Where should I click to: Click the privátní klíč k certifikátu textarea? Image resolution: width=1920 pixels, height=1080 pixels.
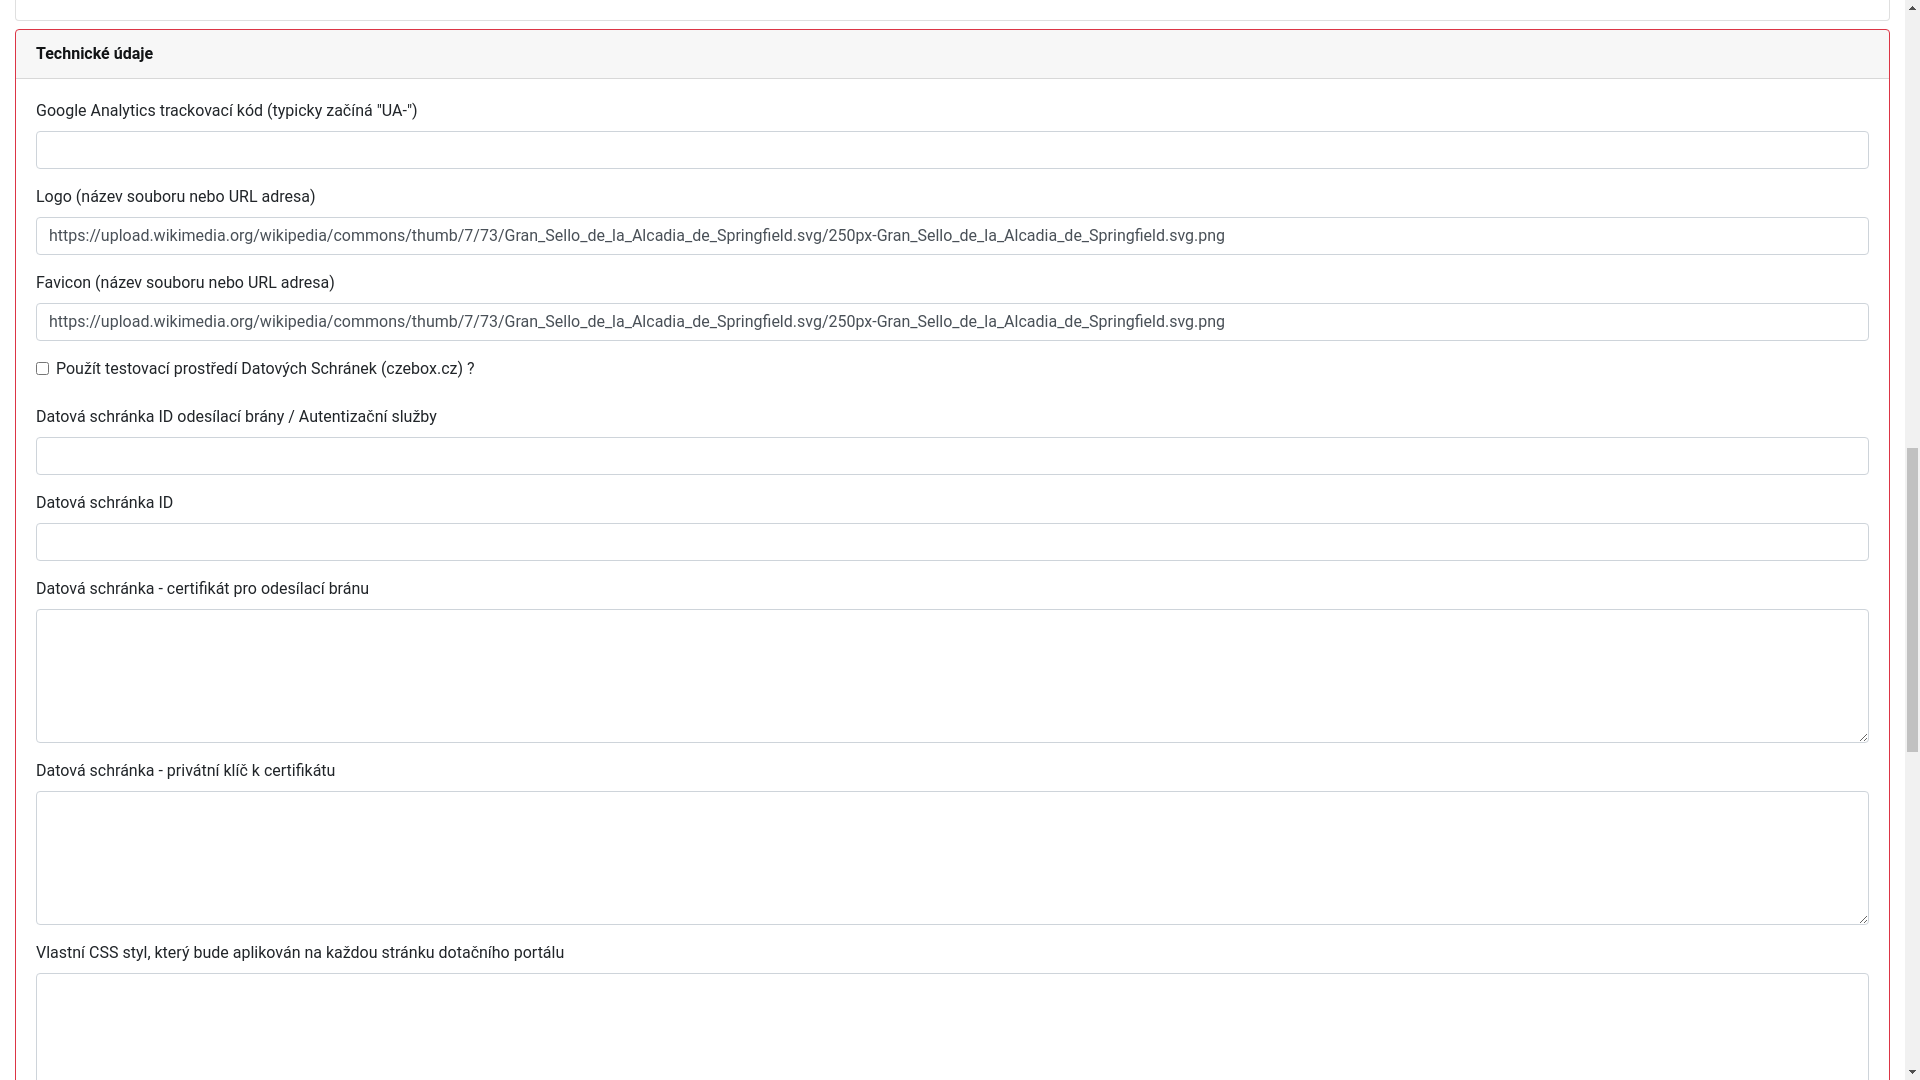pos(951,858)
